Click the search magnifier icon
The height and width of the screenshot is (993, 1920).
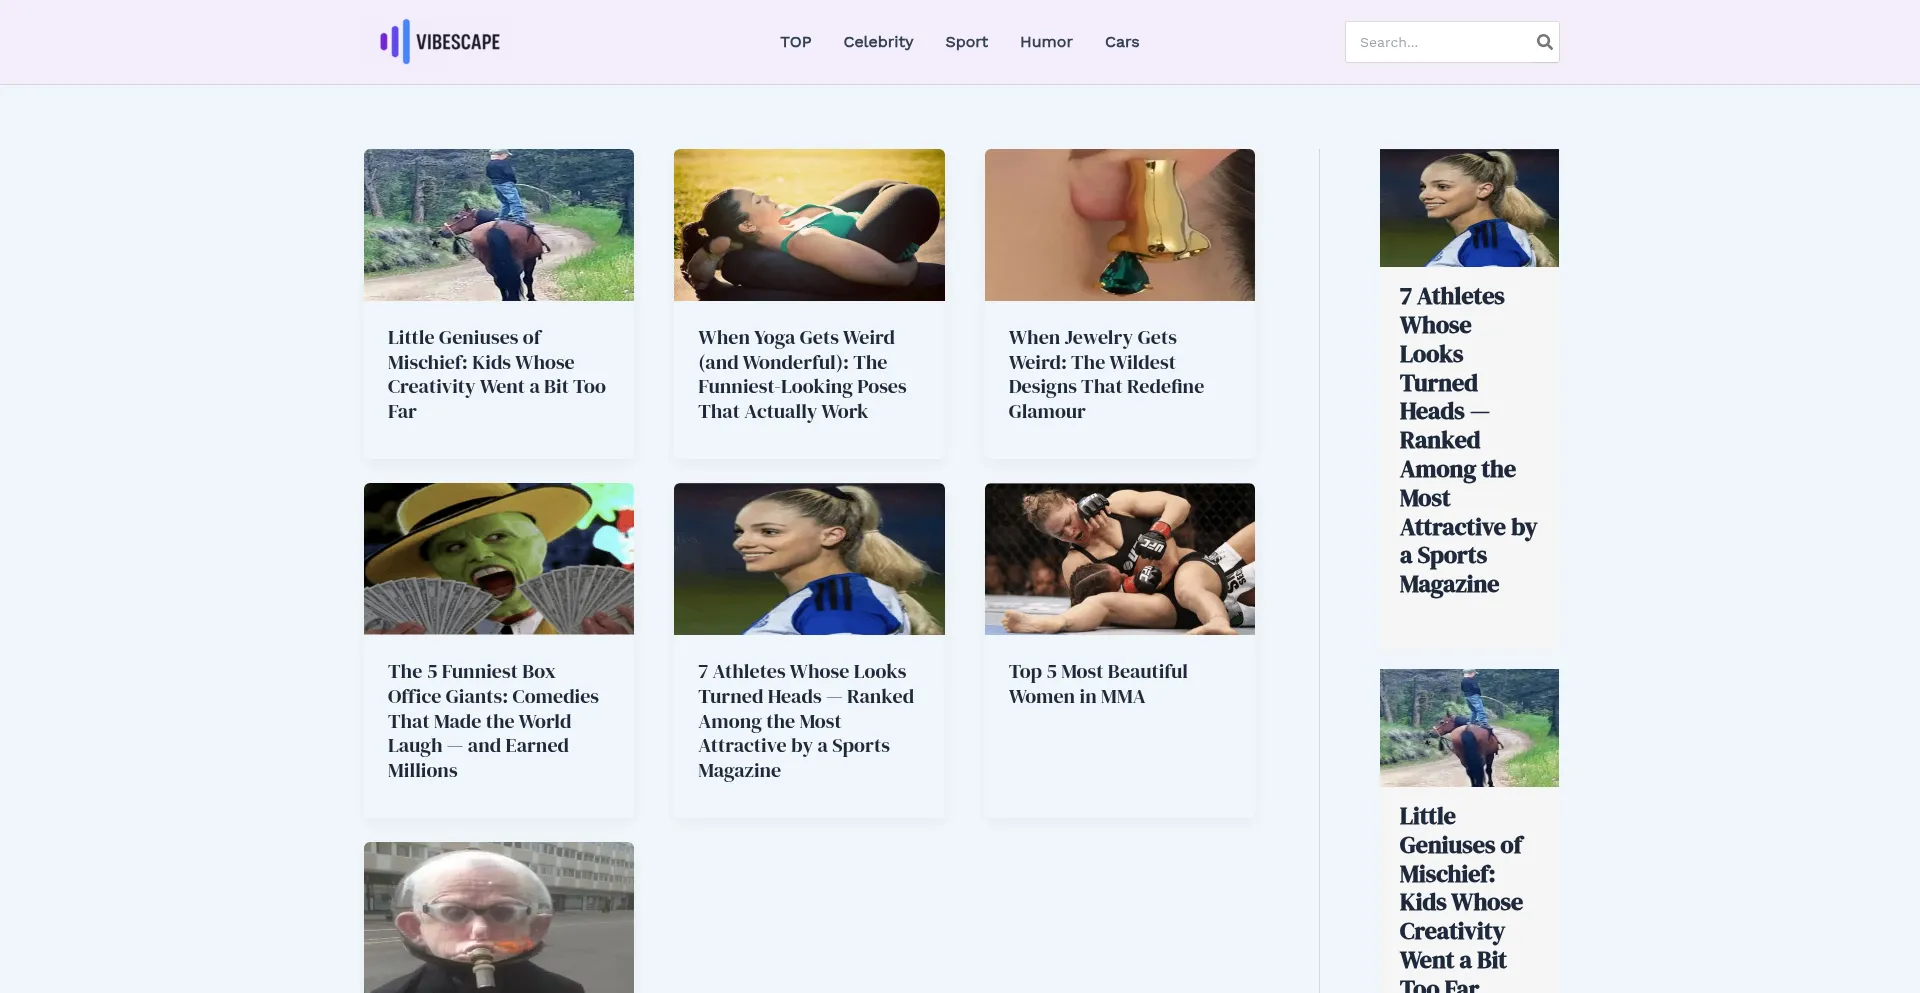(x=1544, y=42)
